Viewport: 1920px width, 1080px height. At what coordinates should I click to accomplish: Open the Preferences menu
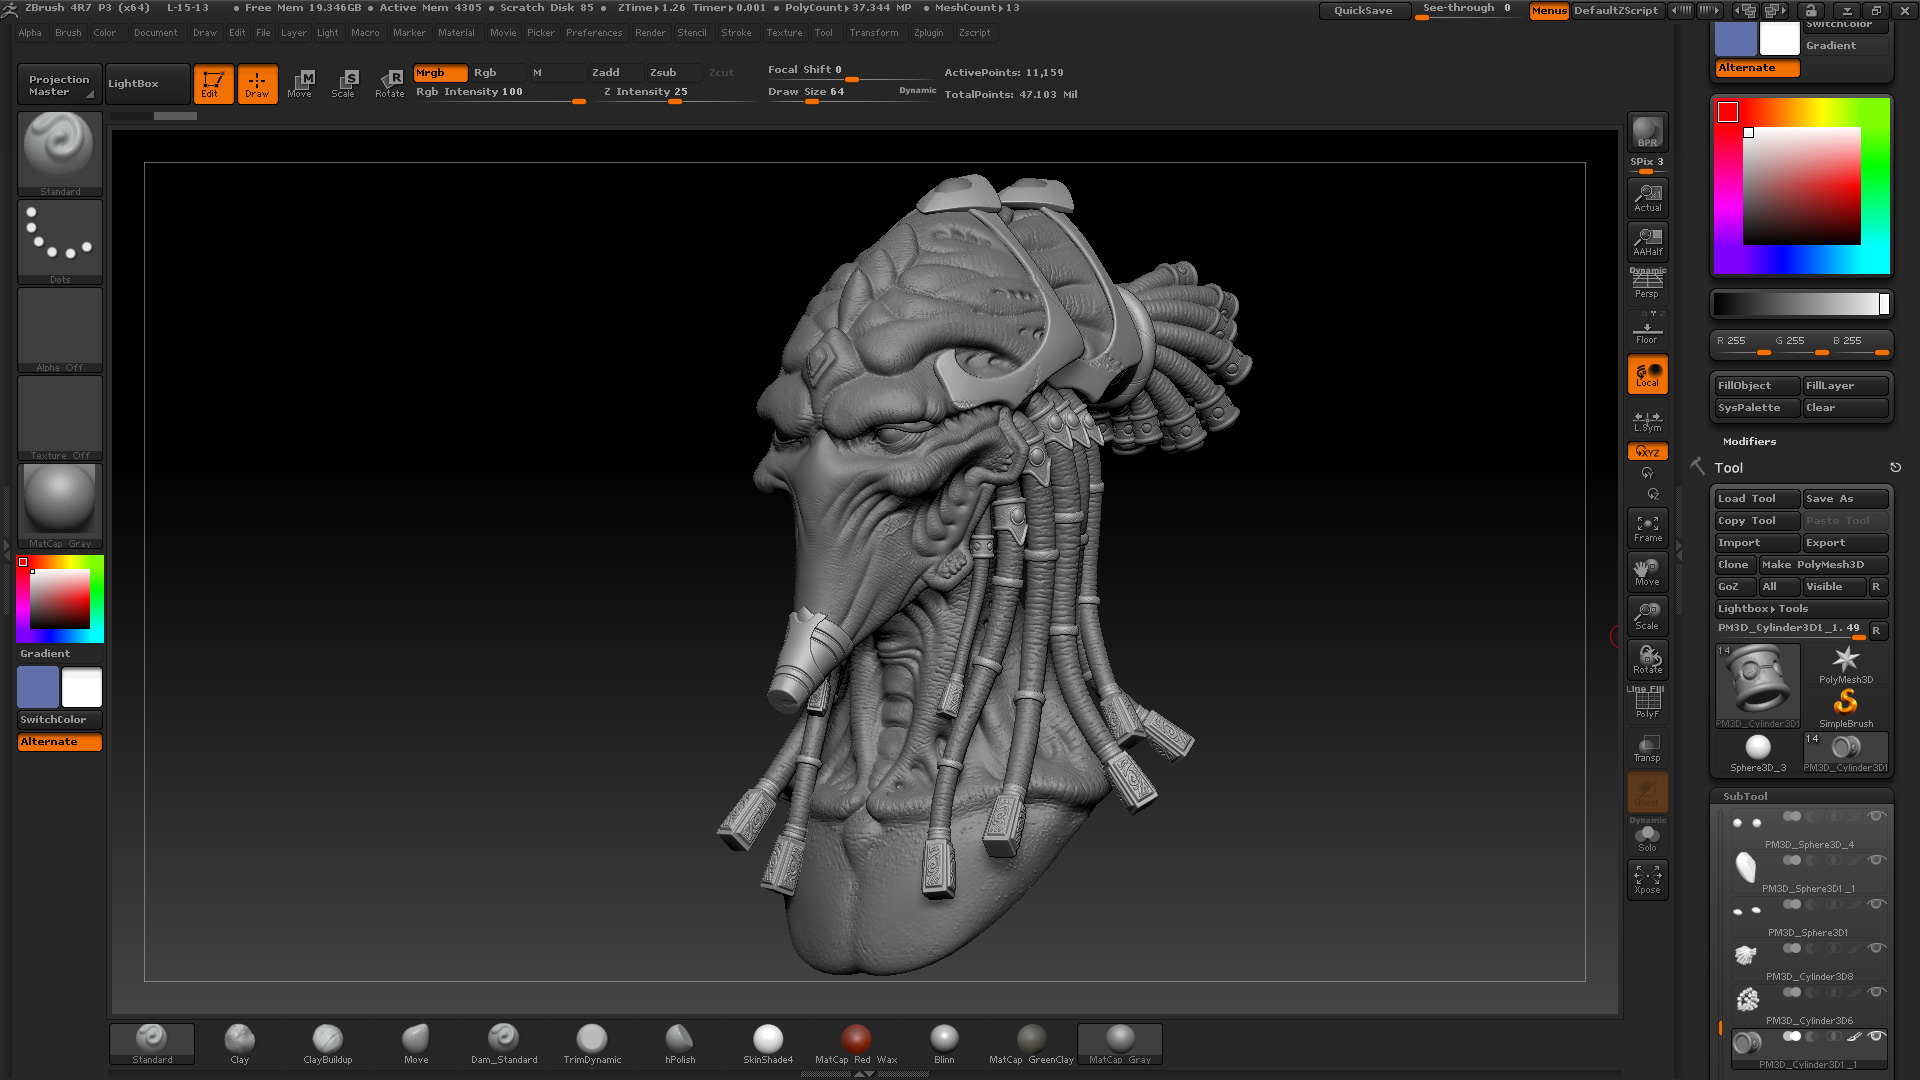click(x=594, y=33)
